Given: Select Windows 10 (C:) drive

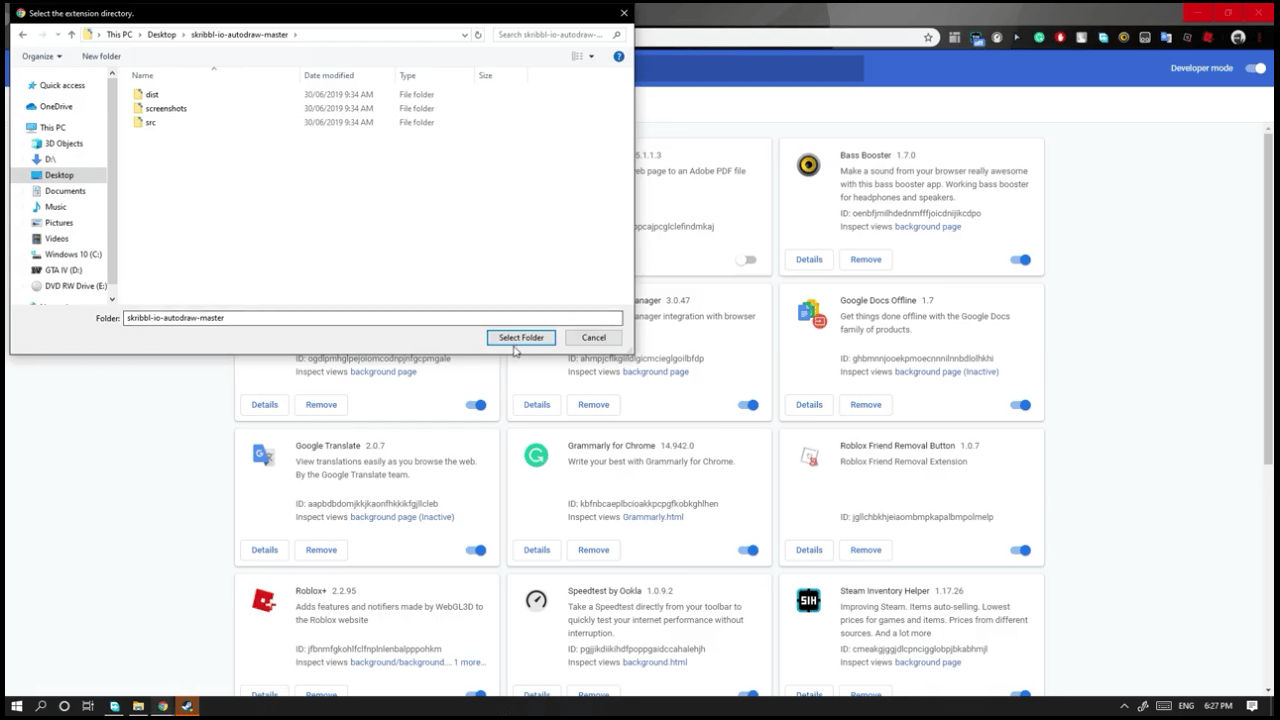Looking at the screenshot, I should [x=73, y=254].
